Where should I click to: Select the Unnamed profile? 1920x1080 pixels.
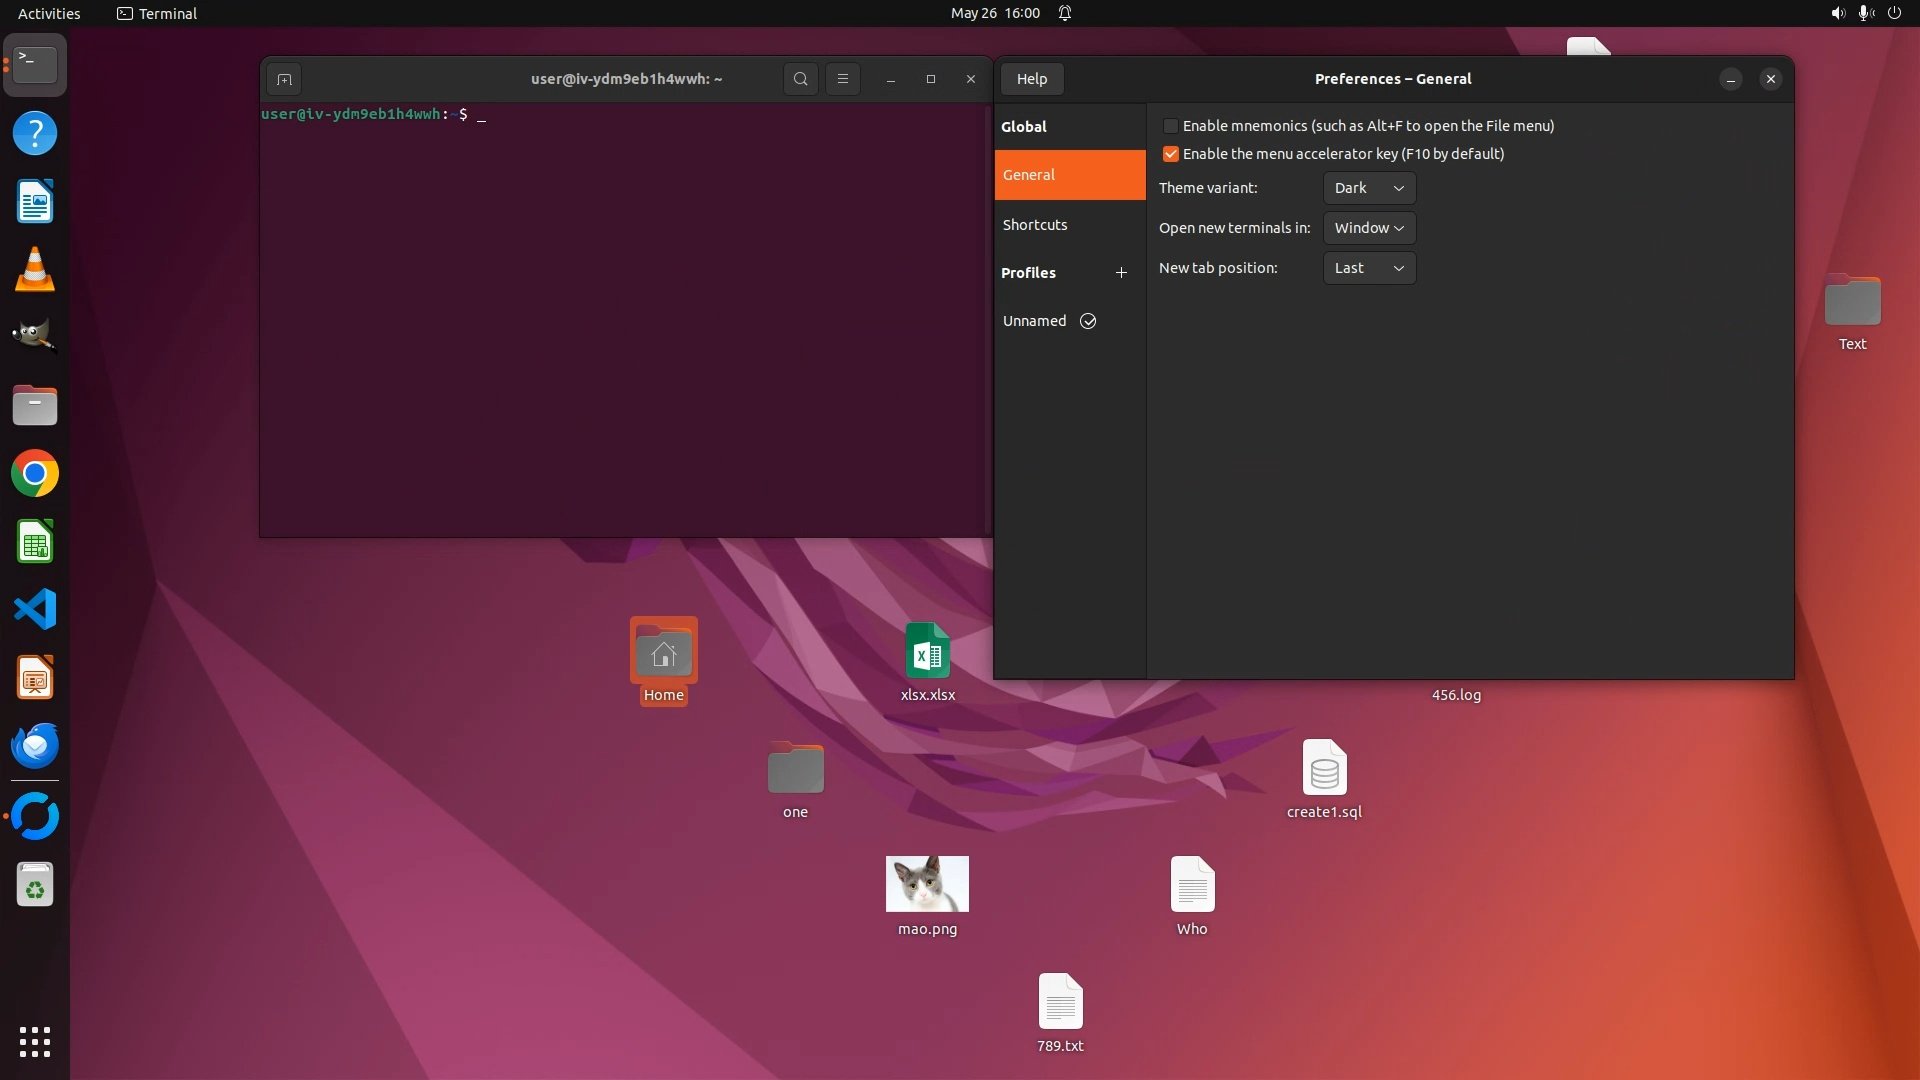click(1035, 321)
